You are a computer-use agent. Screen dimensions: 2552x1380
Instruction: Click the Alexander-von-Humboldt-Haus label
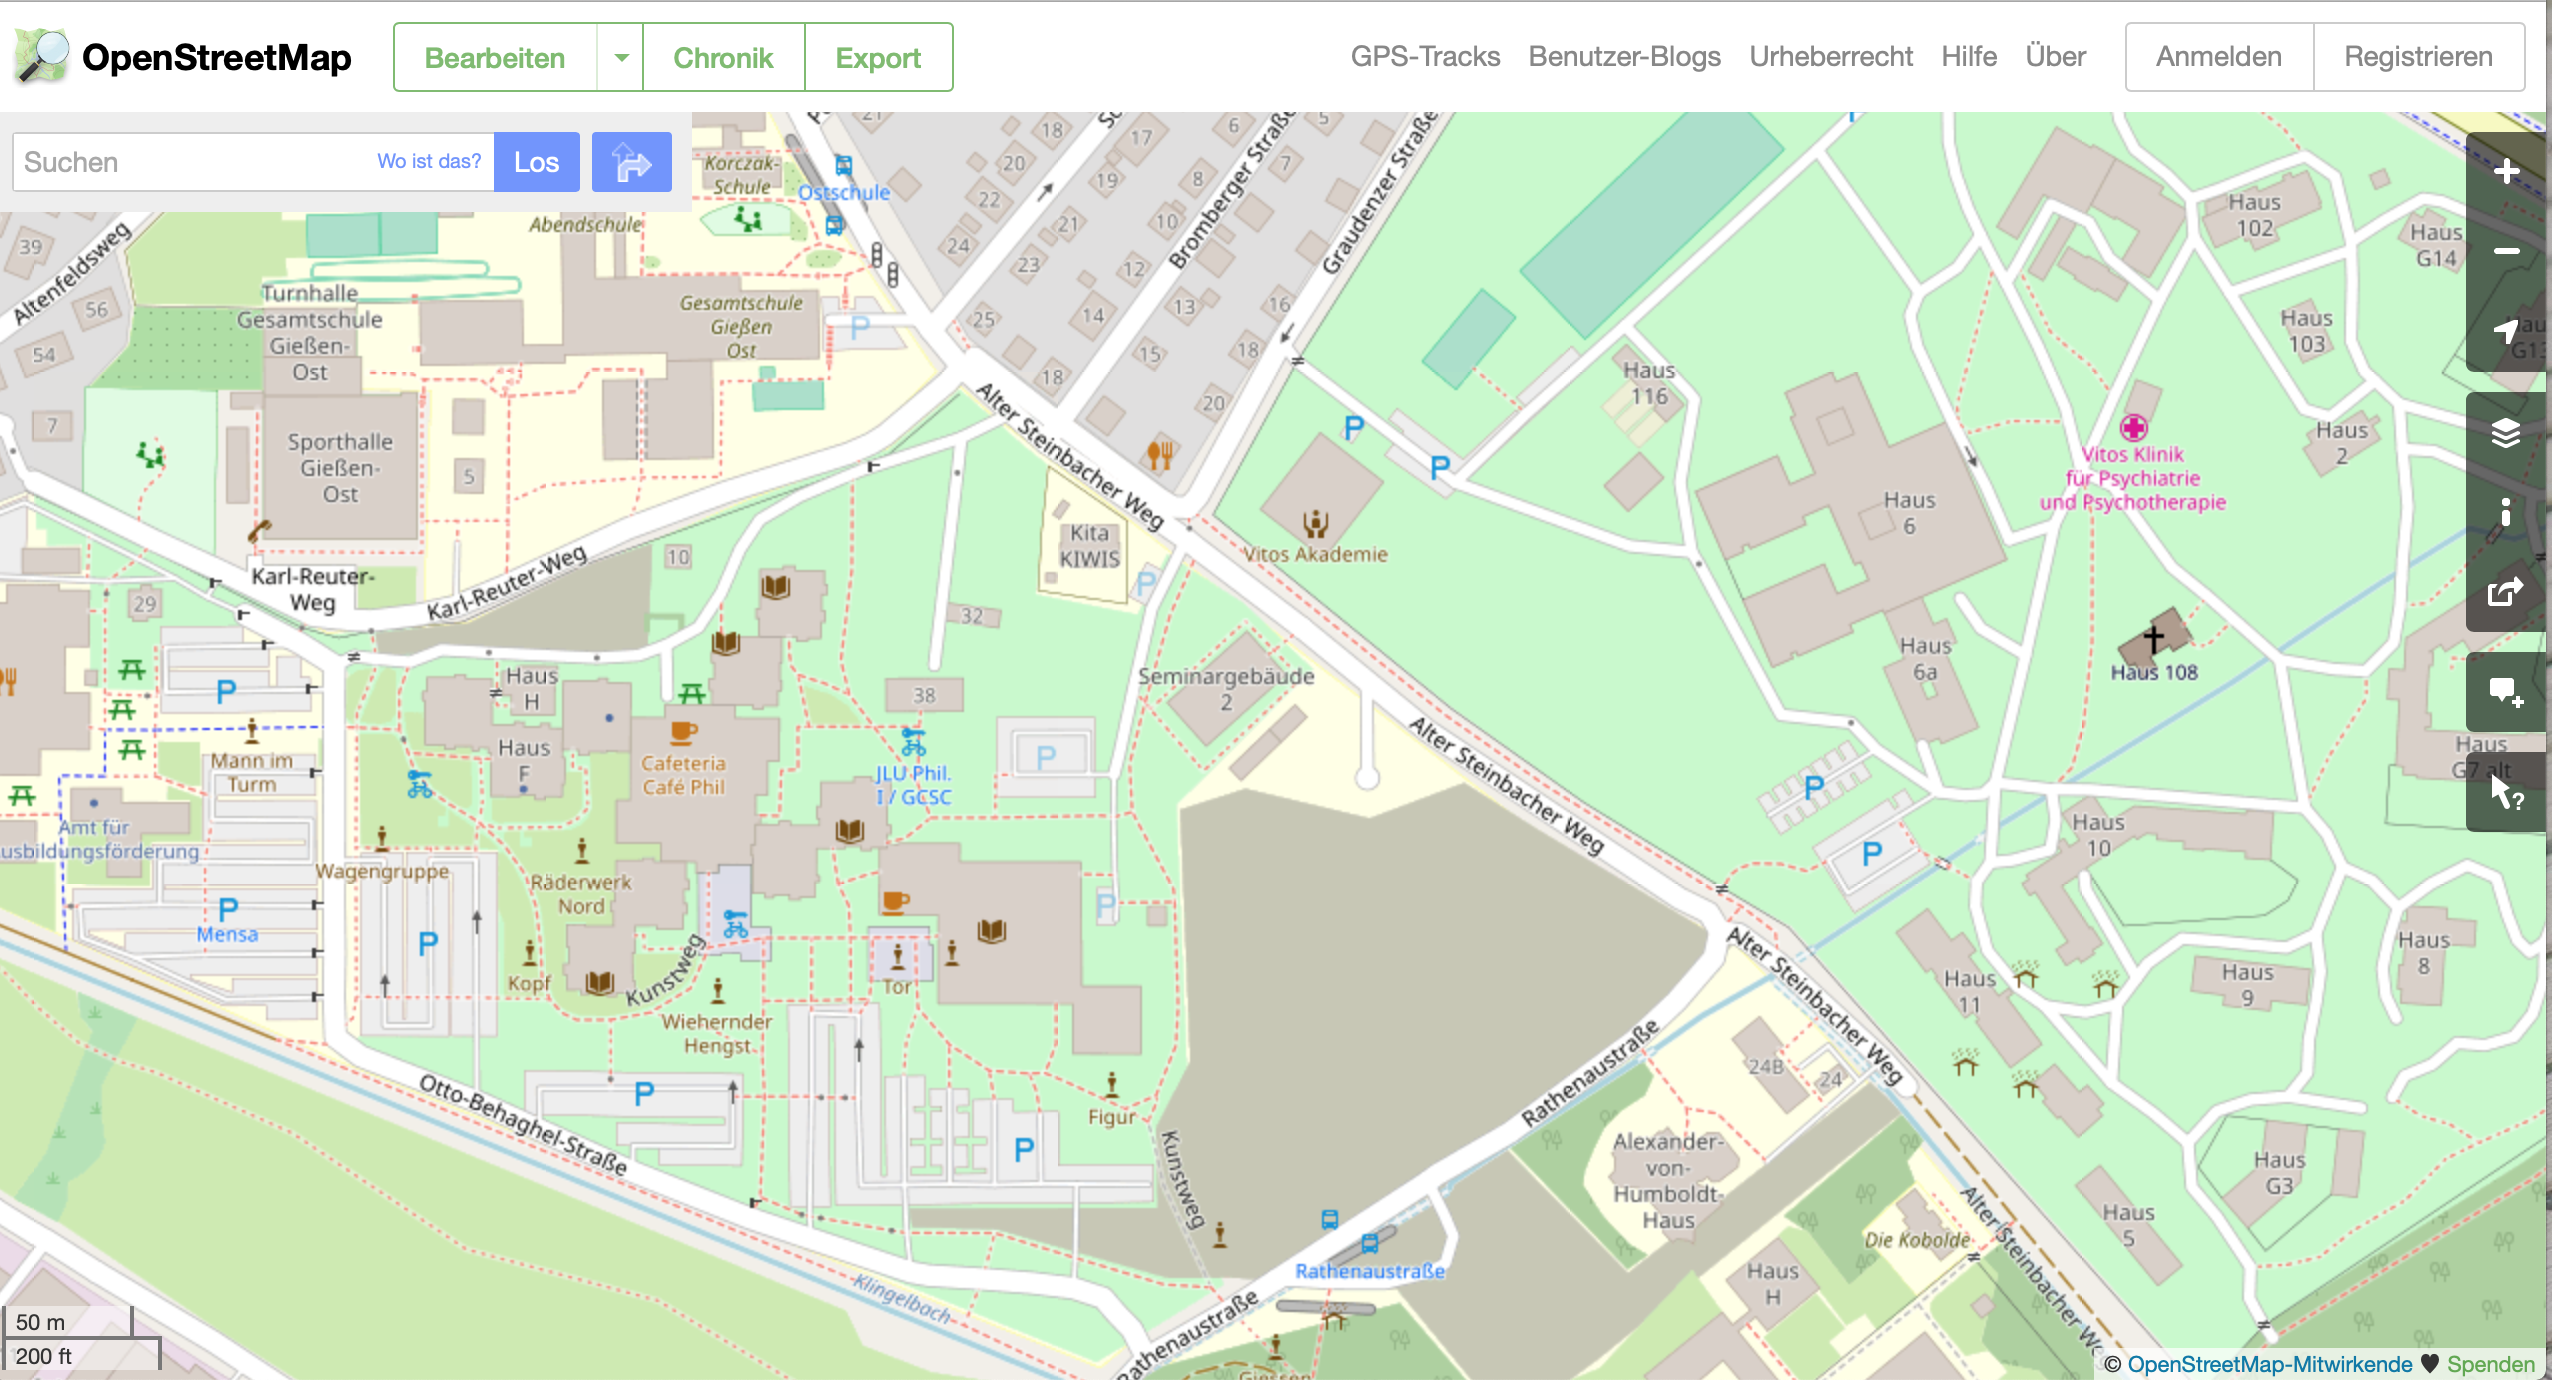coord(1668,1181)
